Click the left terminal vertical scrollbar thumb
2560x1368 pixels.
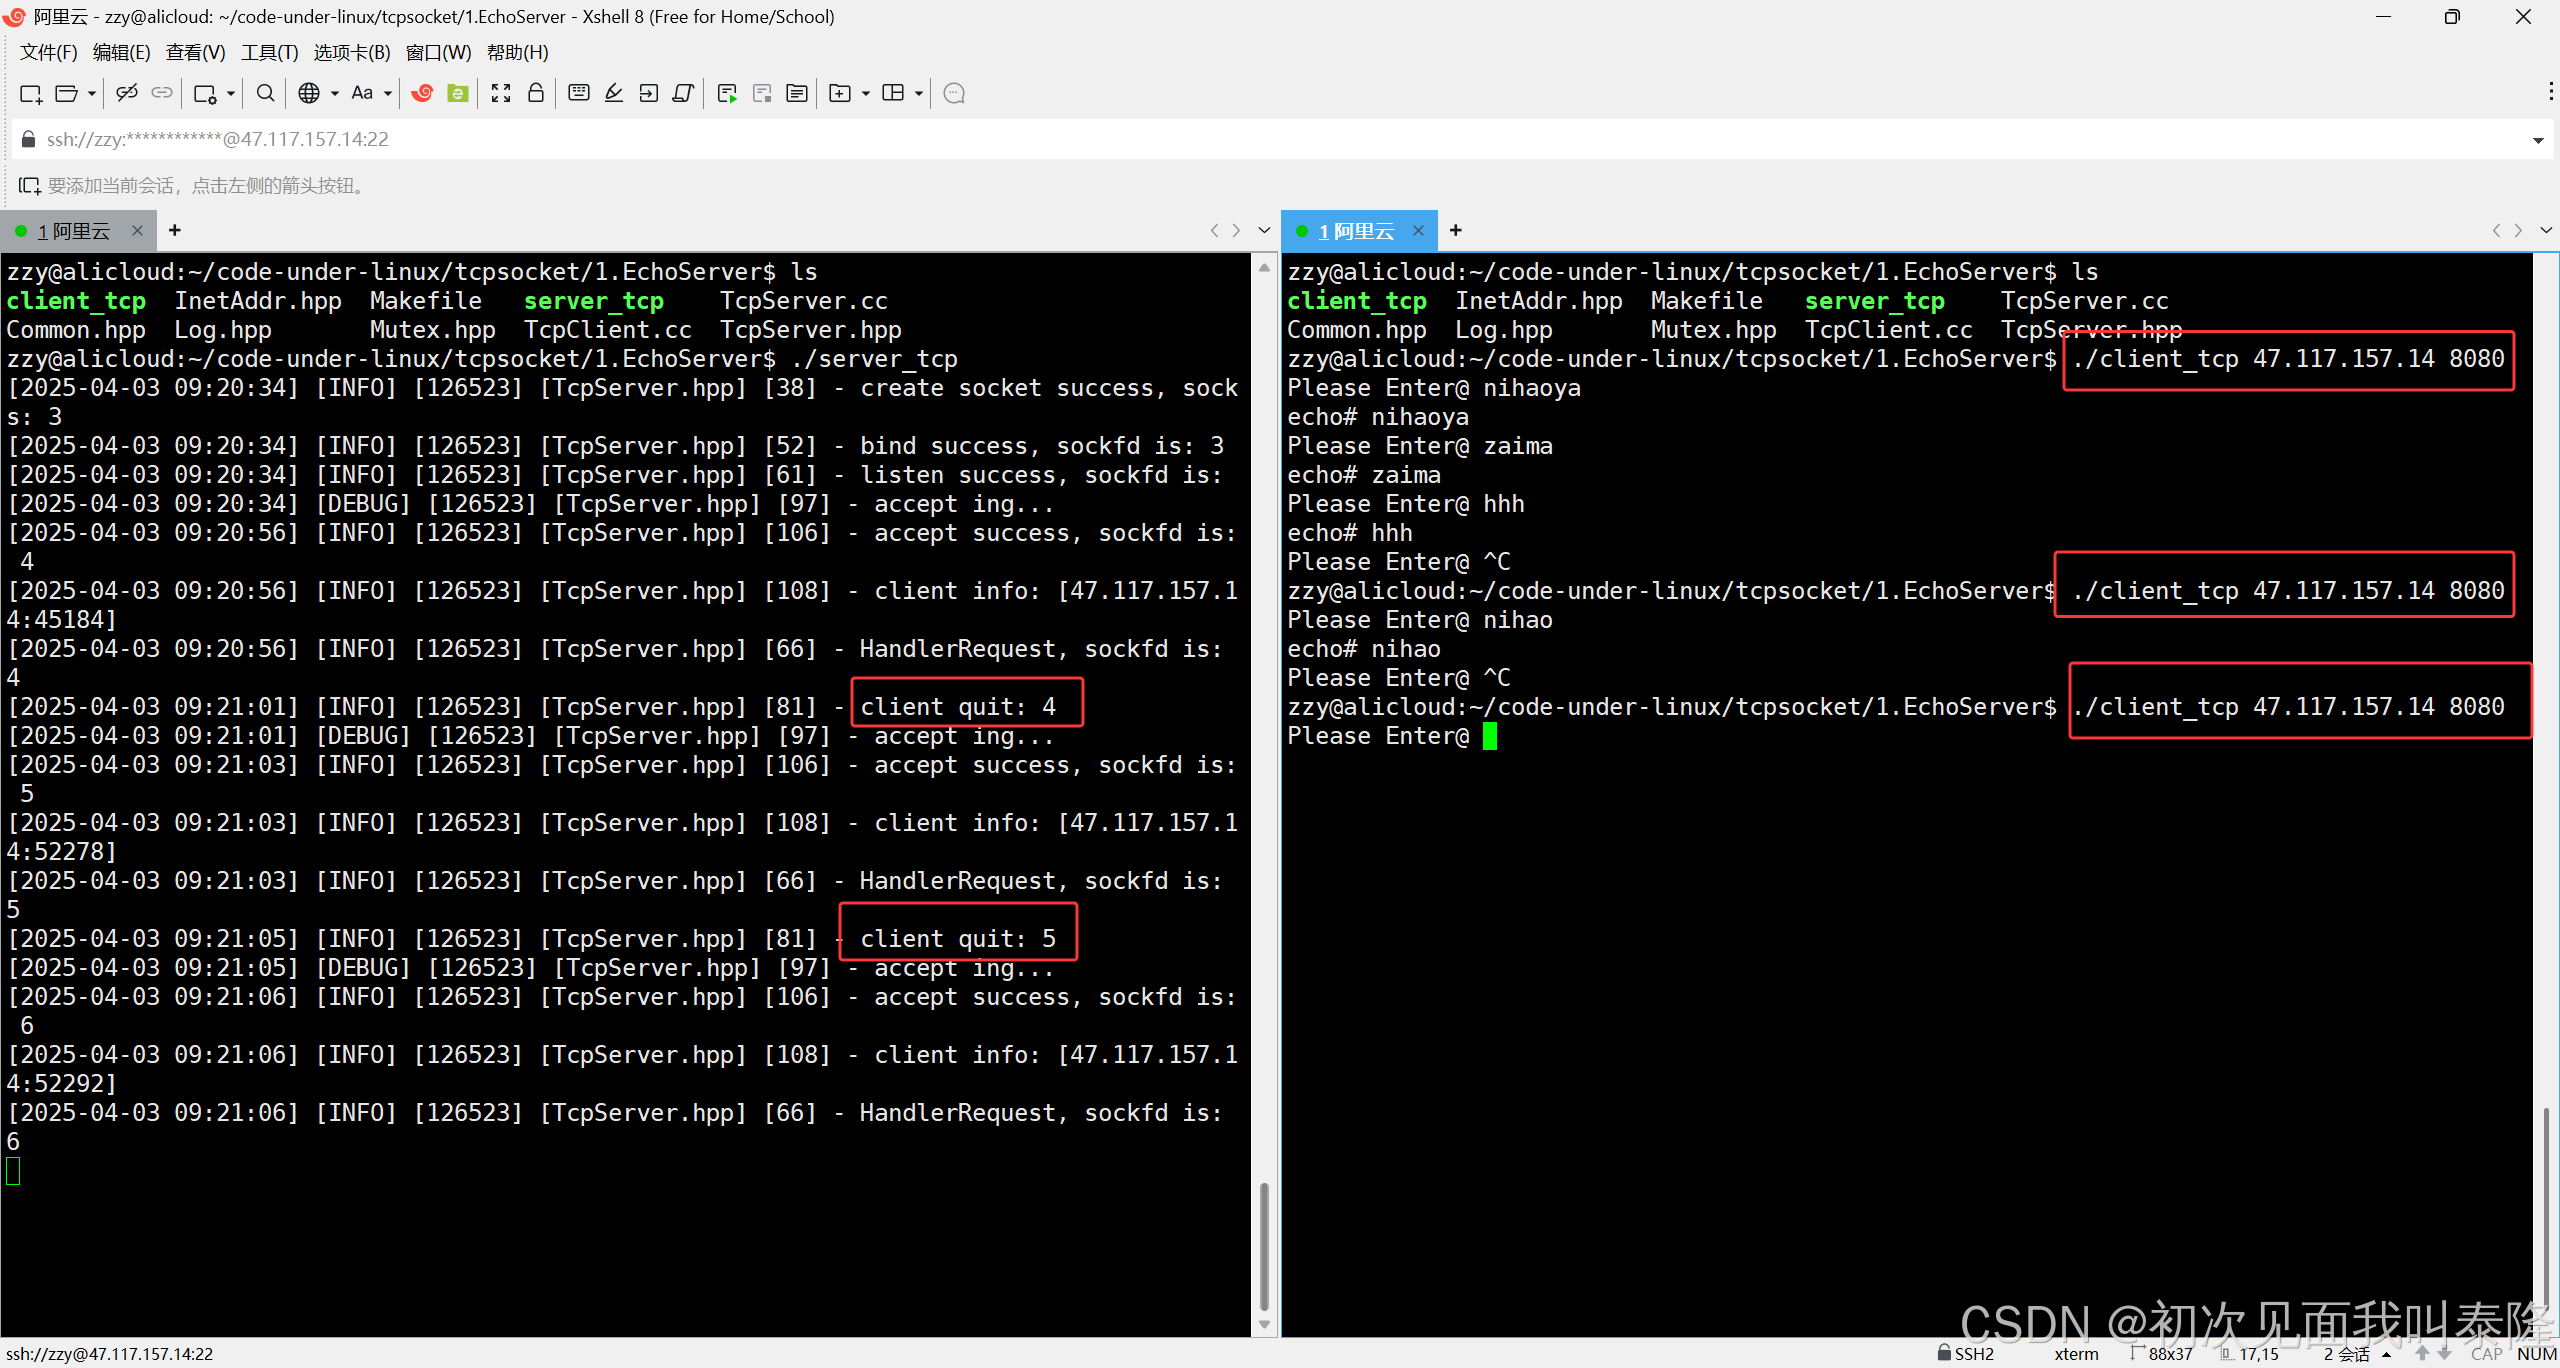[x=1264, y=1245]
